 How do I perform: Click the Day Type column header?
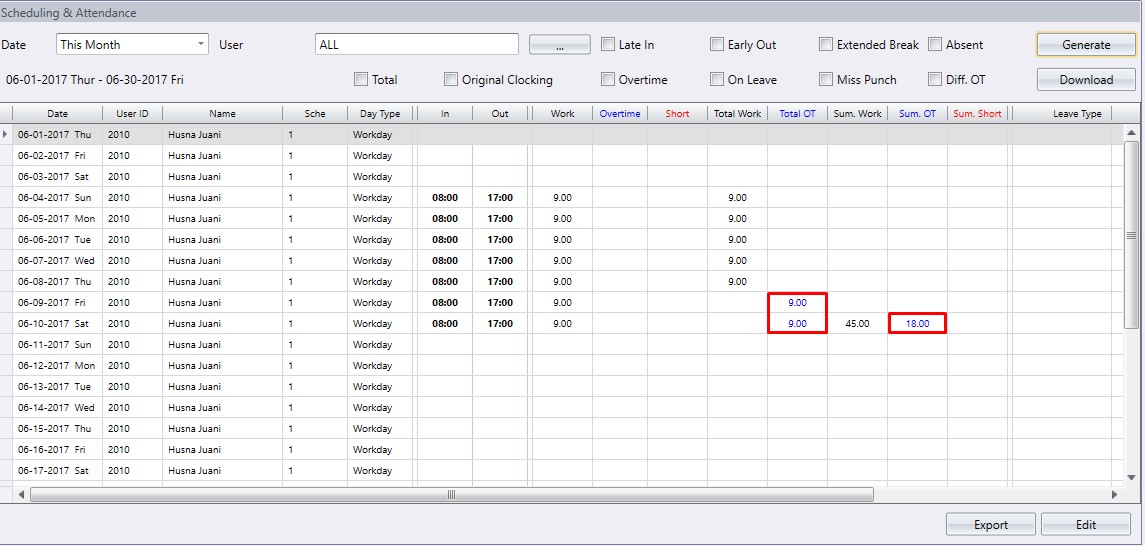click(x=380, y=114)
